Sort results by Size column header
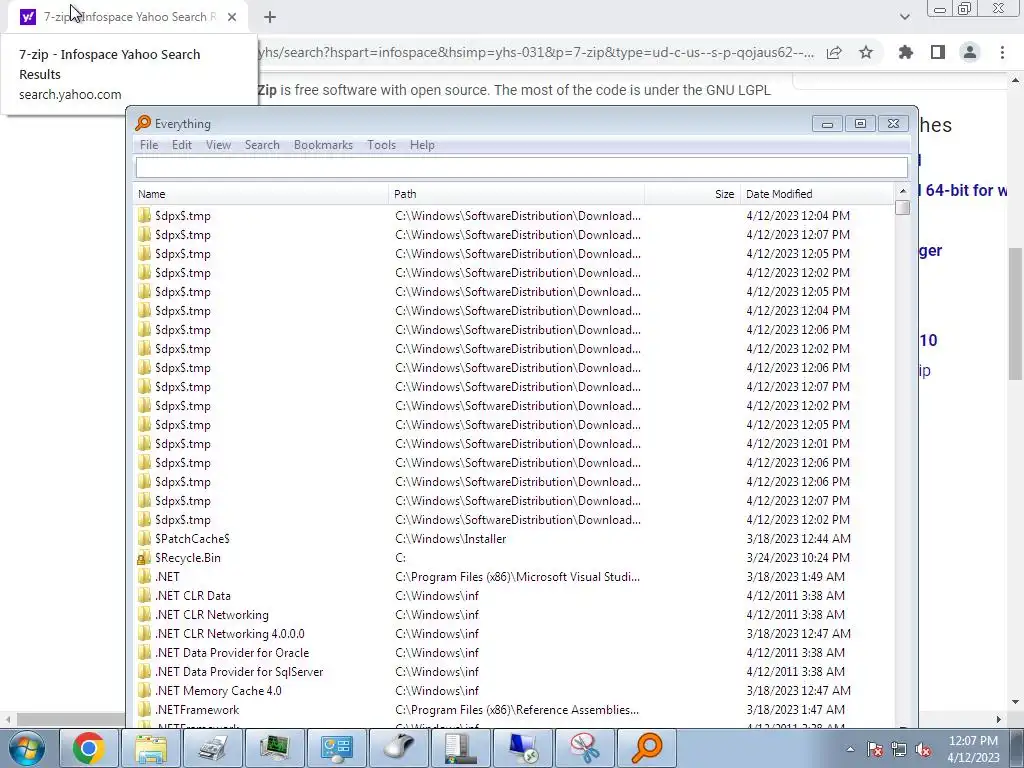1024x768 pixels. 692,194
